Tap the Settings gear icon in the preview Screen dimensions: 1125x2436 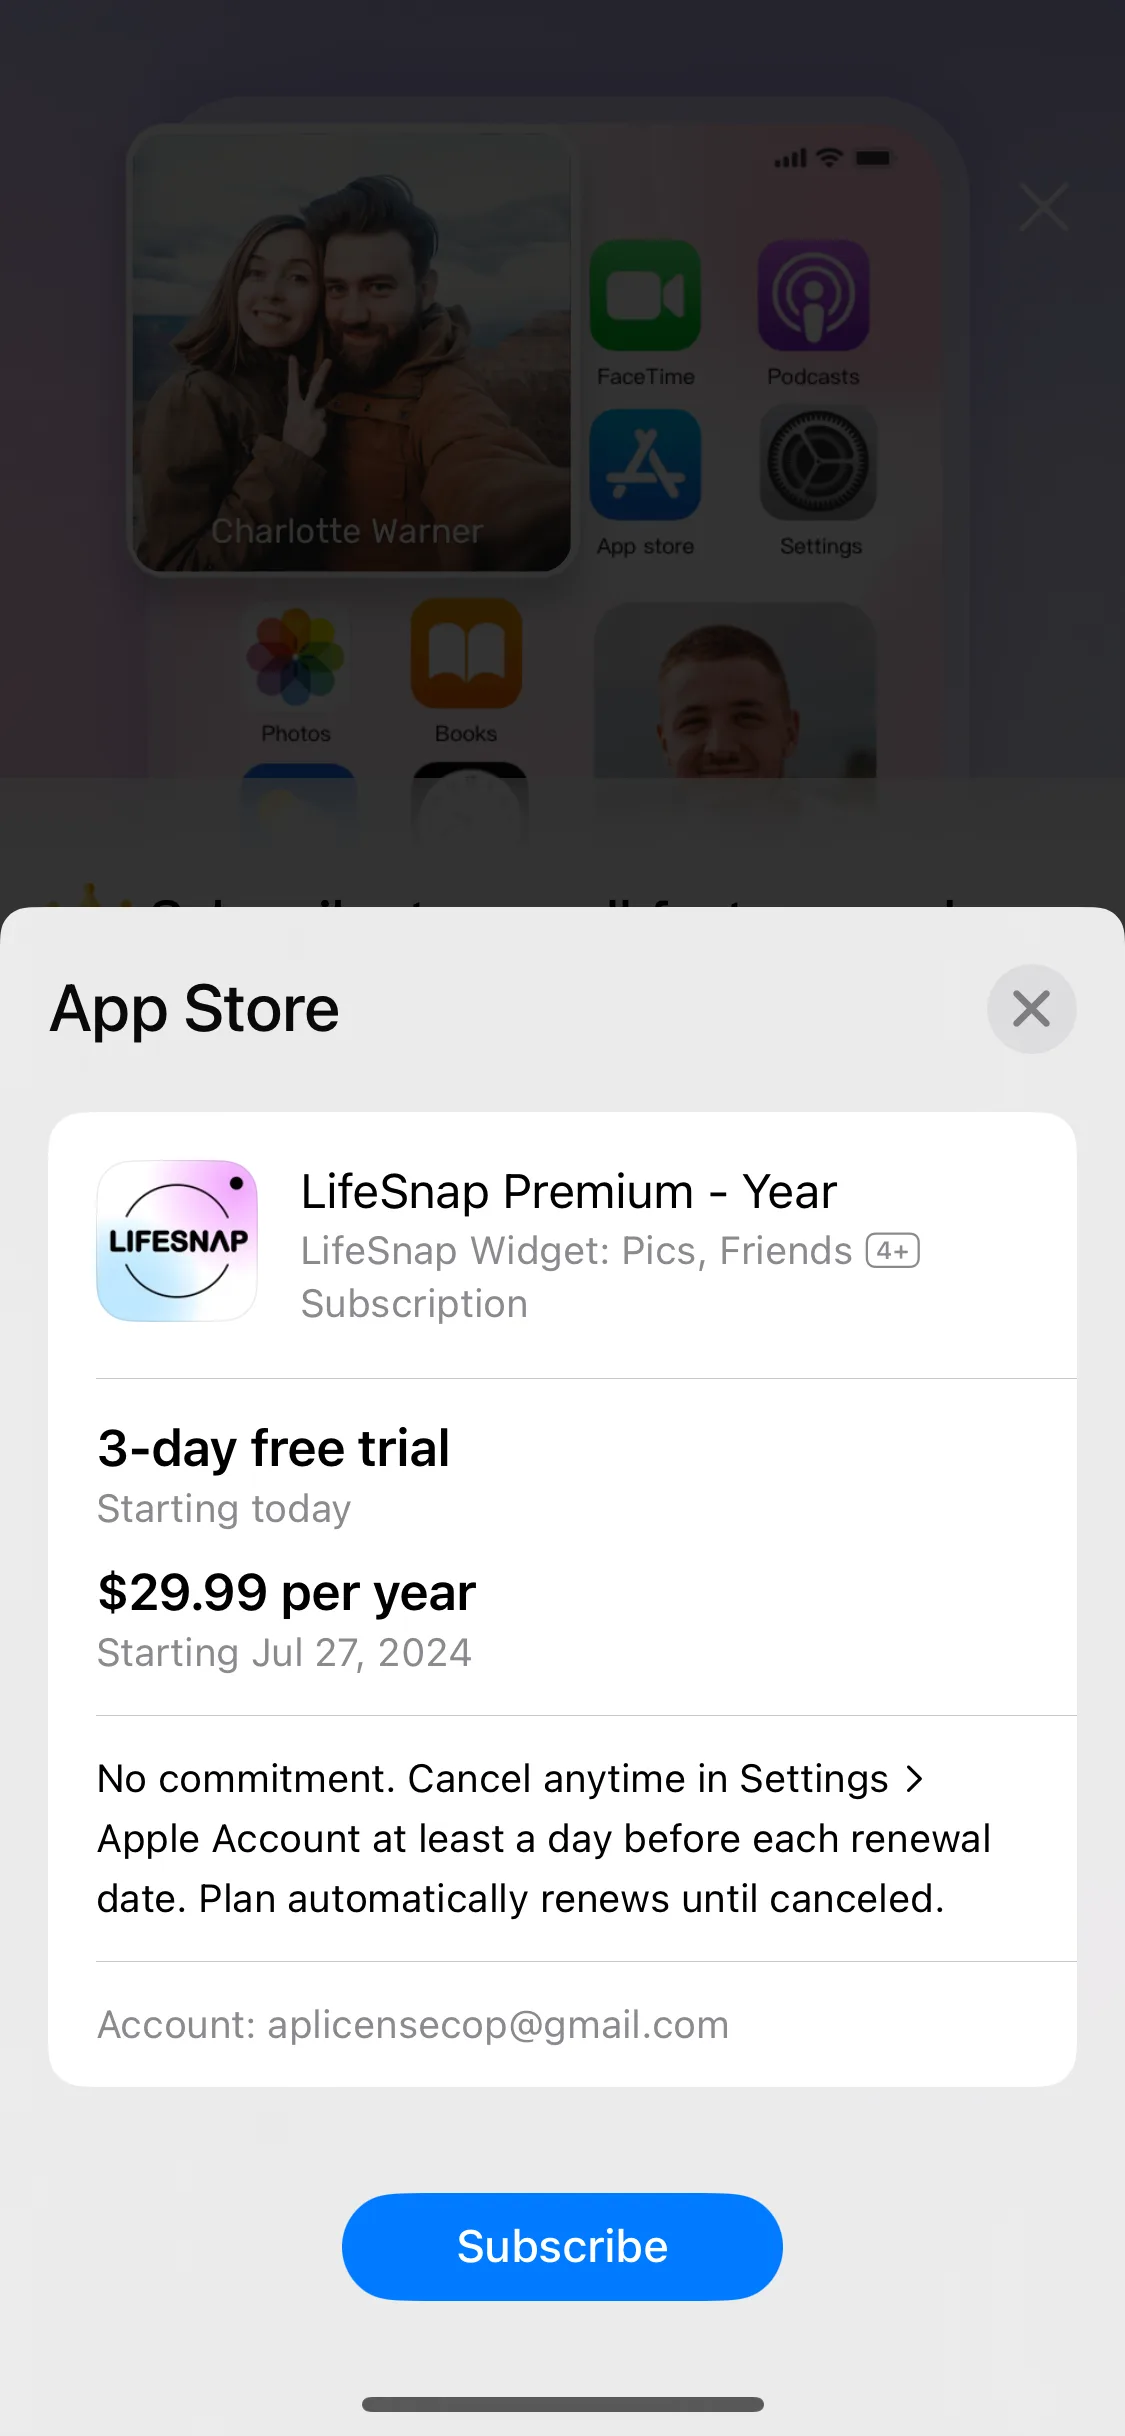(x=818, y=463)
